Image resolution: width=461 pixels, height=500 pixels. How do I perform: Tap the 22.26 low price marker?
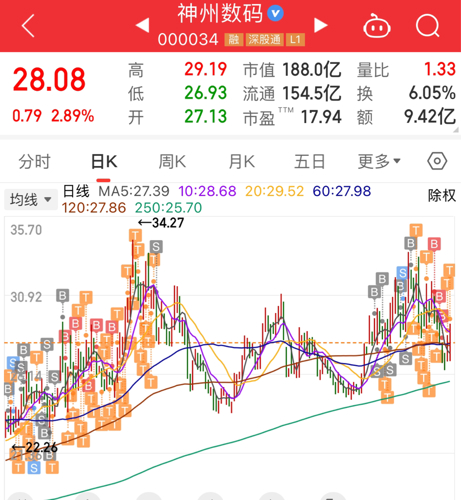(35, 447)
